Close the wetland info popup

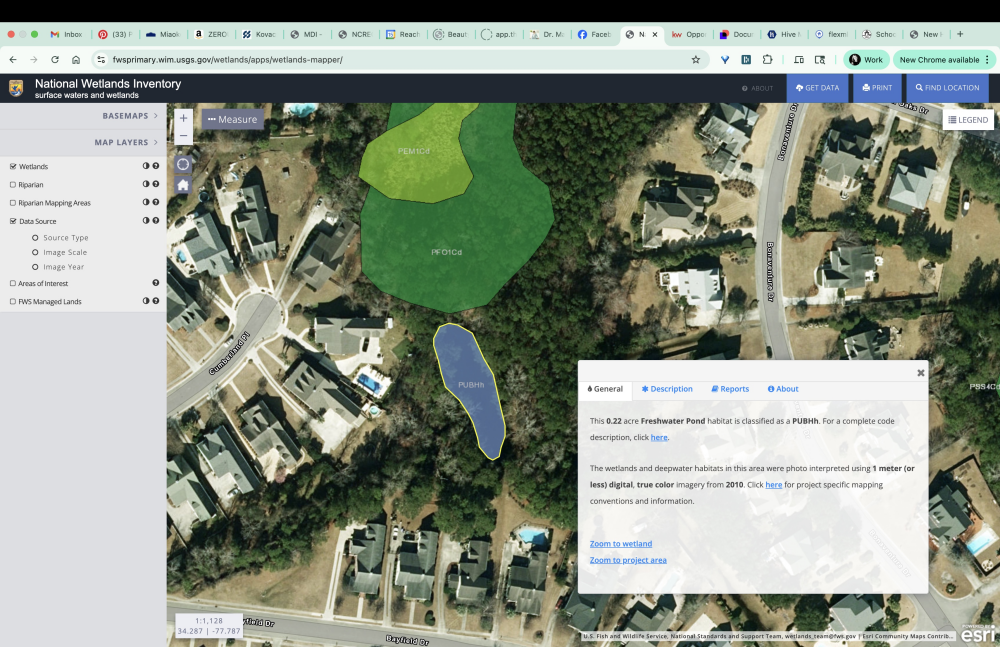tap(921, 373)
